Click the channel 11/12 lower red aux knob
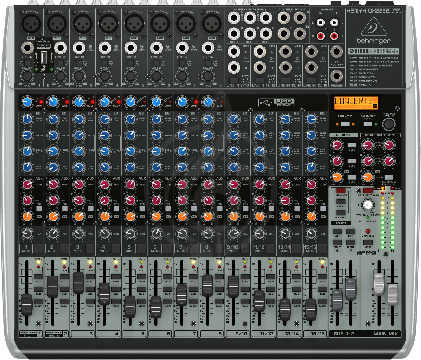 point(260,200)
